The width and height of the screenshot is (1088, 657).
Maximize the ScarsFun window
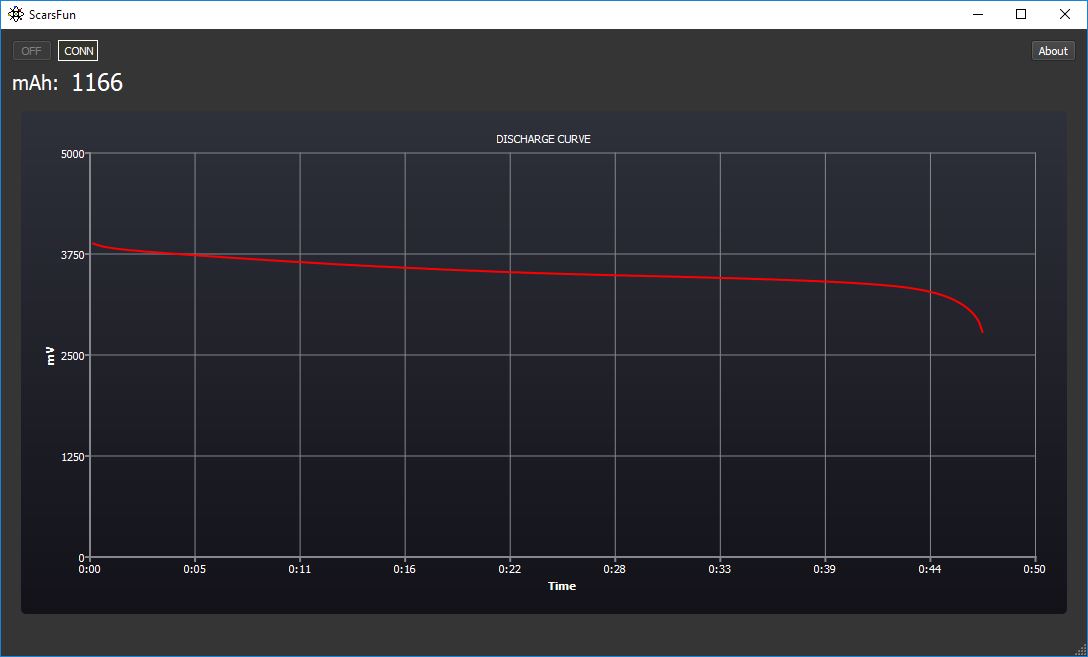(x=1021, y=15)
